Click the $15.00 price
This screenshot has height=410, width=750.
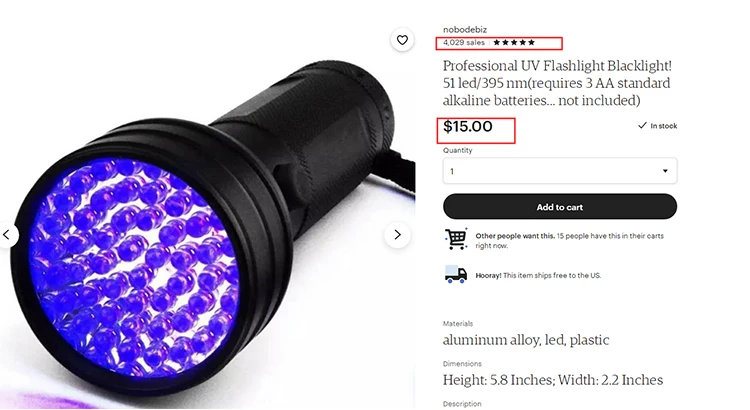[x=468, y=126]
